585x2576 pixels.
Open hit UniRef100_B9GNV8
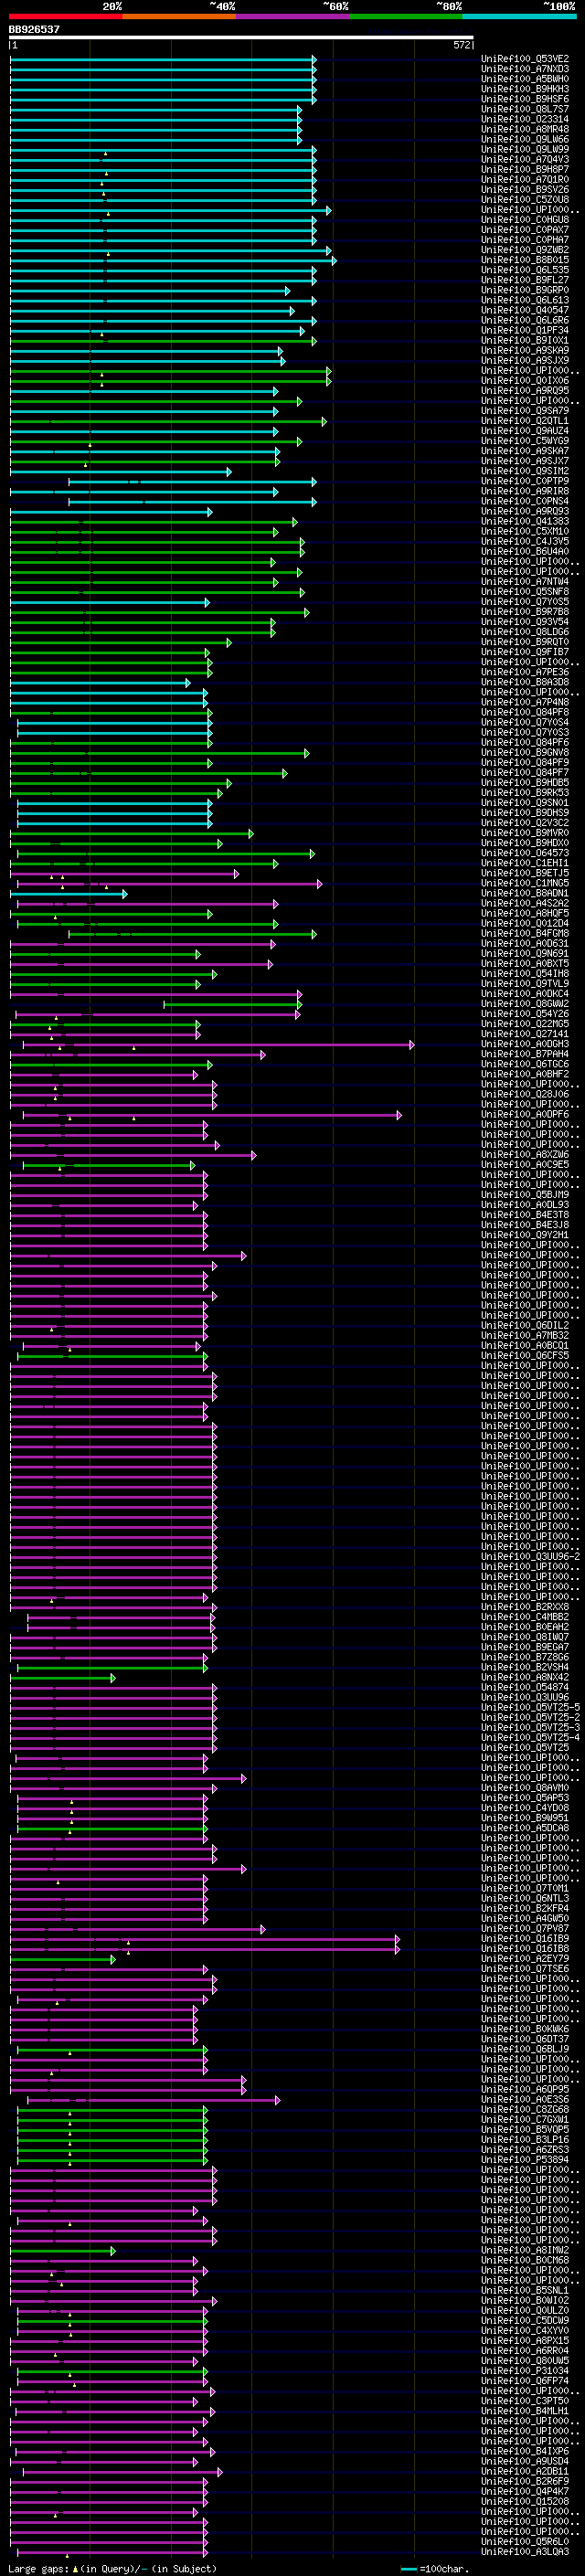point(525,753)
